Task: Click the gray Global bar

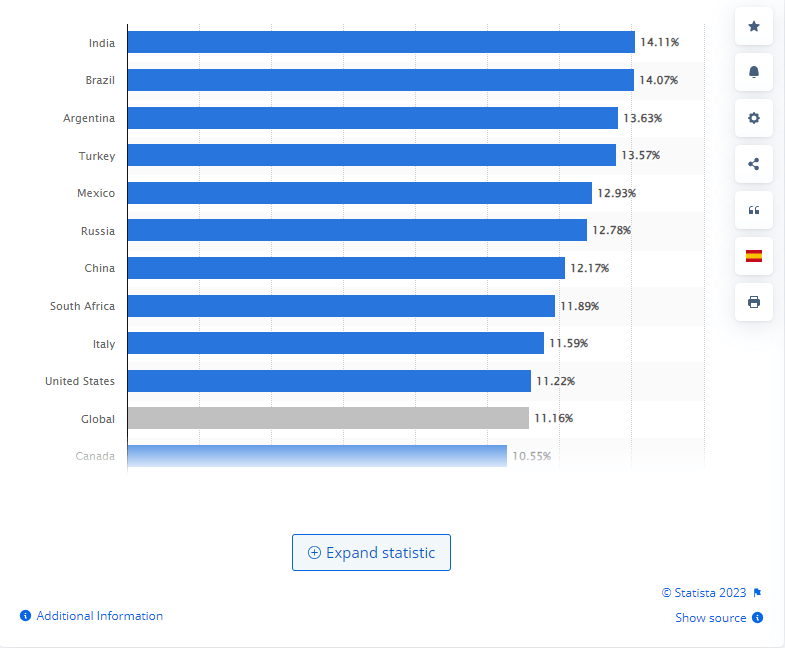Action: click(x=327, y=418)
